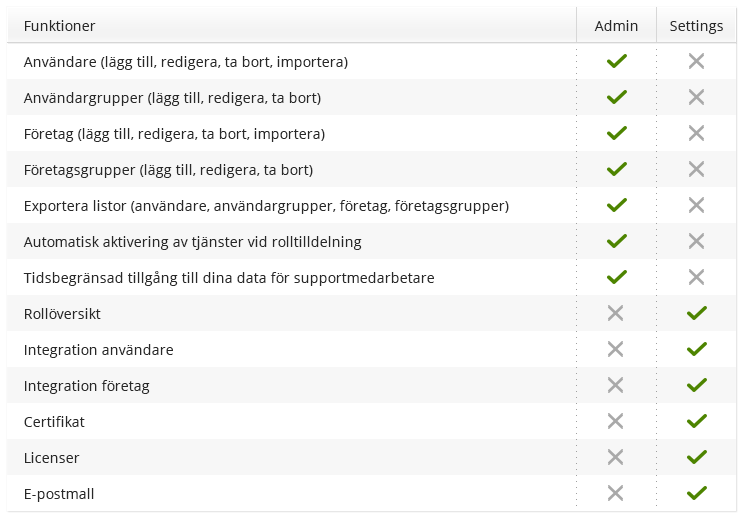Click Admin checkmark for Användargrupper row
742x517 pixels.
click(x=617, y=98)
